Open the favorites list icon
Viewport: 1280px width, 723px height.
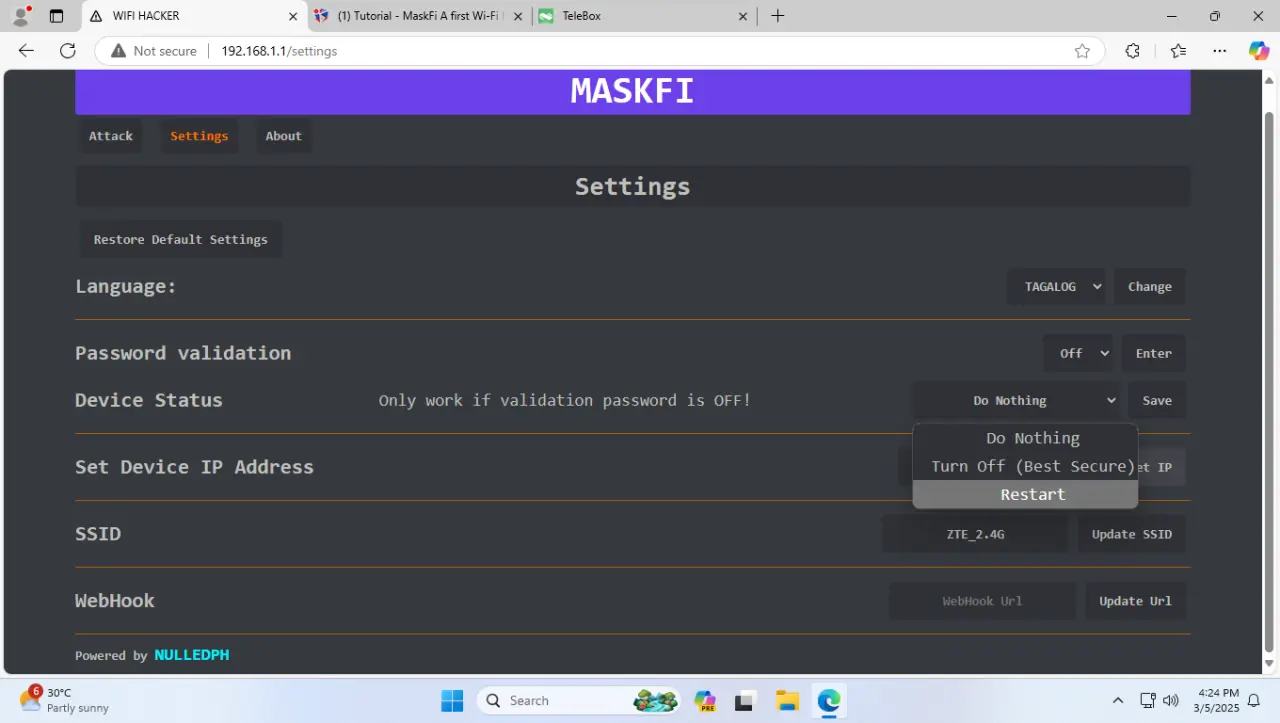coord(1178,51)
